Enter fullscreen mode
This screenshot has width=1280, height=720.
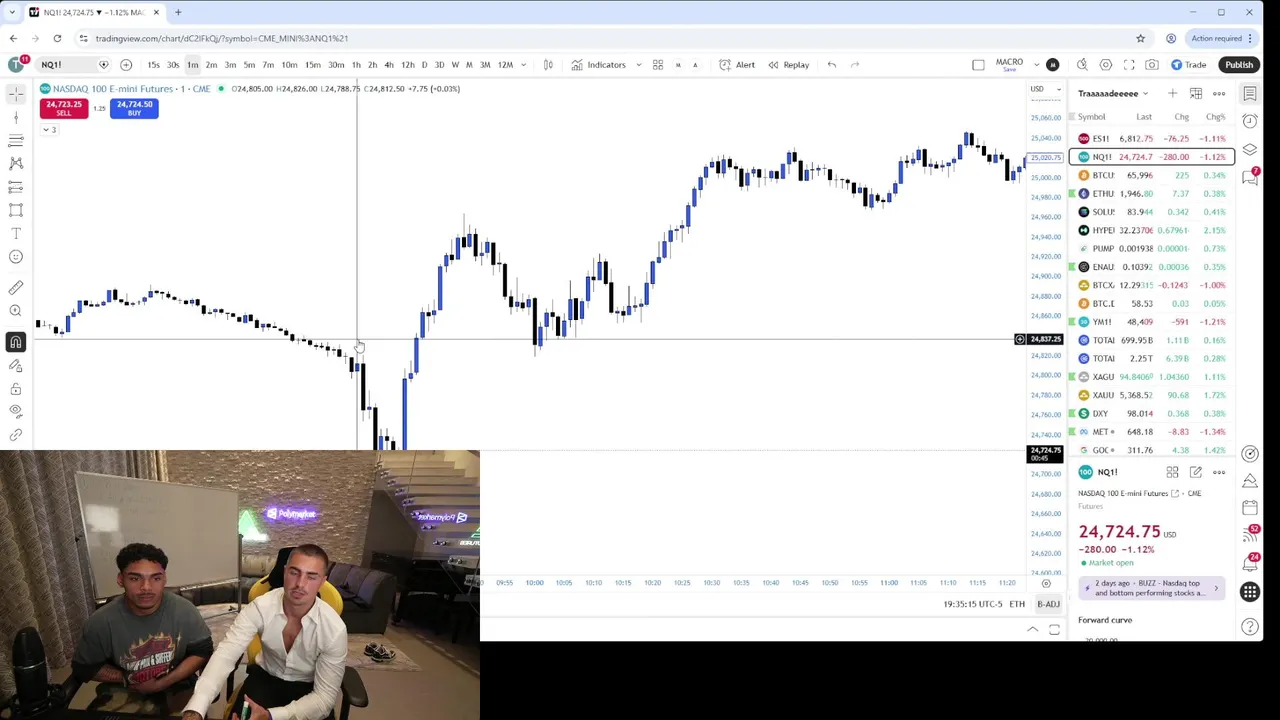pyautogui.click(x=1129, y=65)
